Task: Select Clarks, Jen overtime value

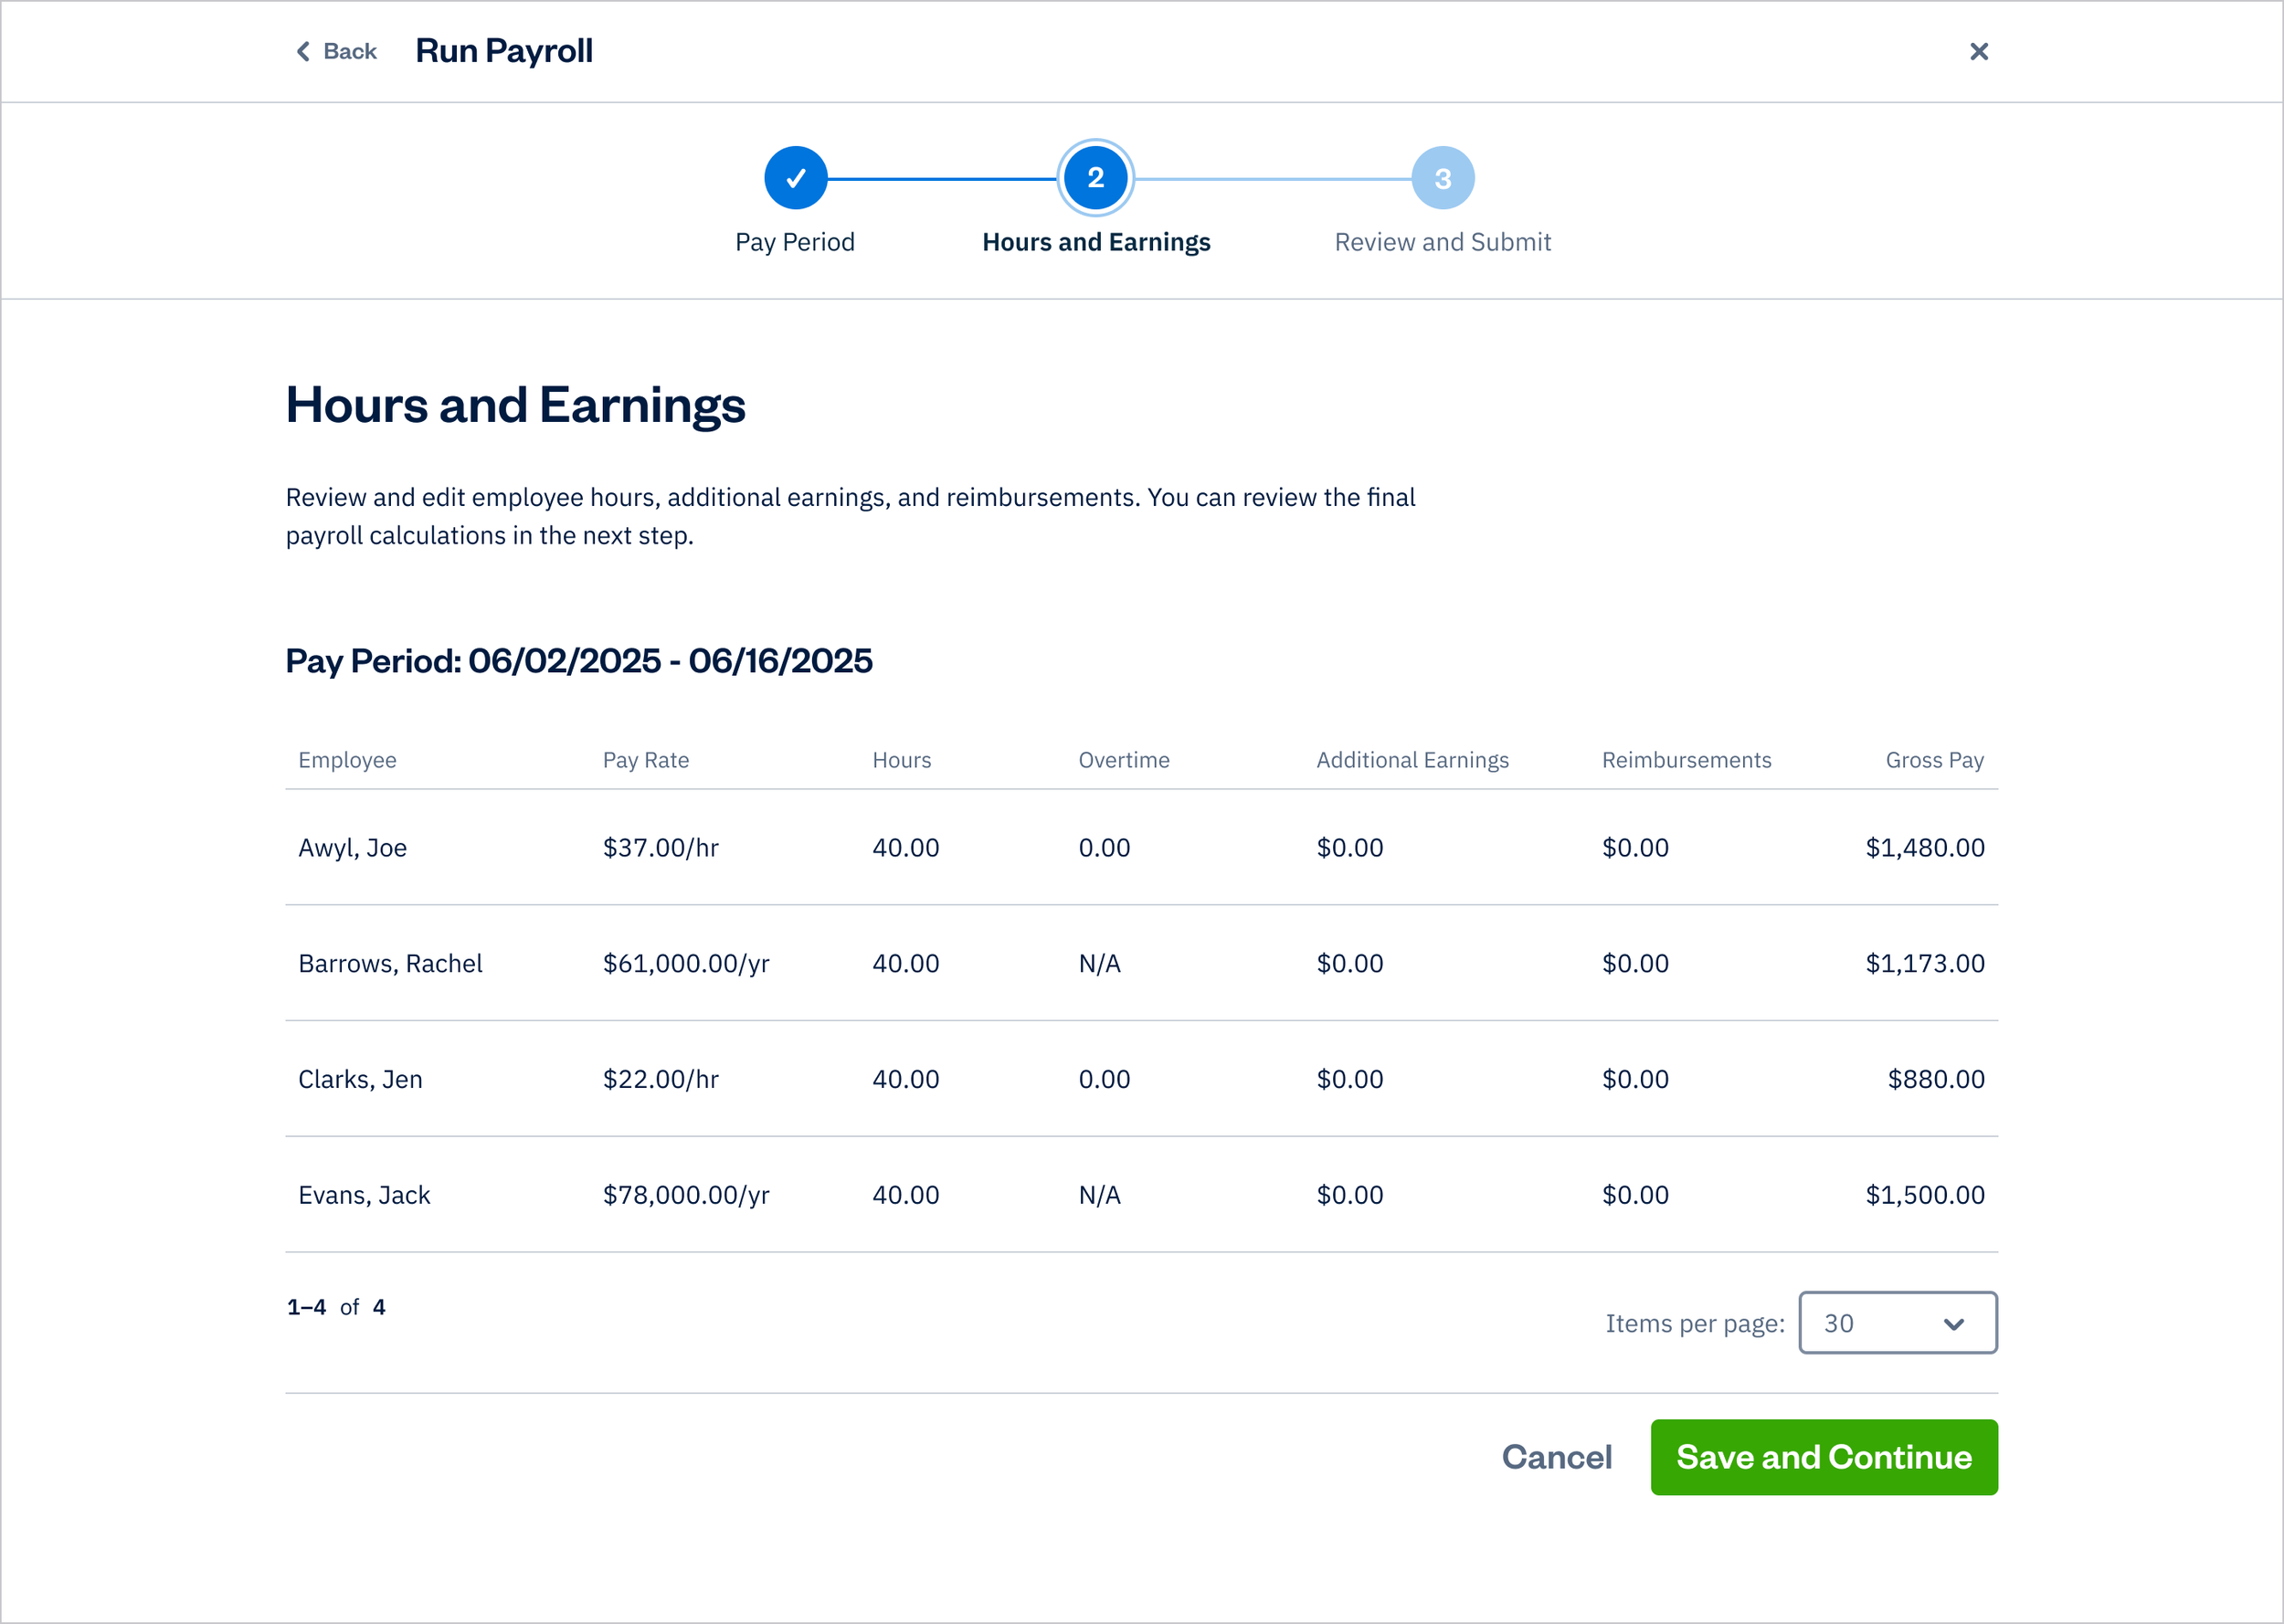Action: tap(1104, 1079)
